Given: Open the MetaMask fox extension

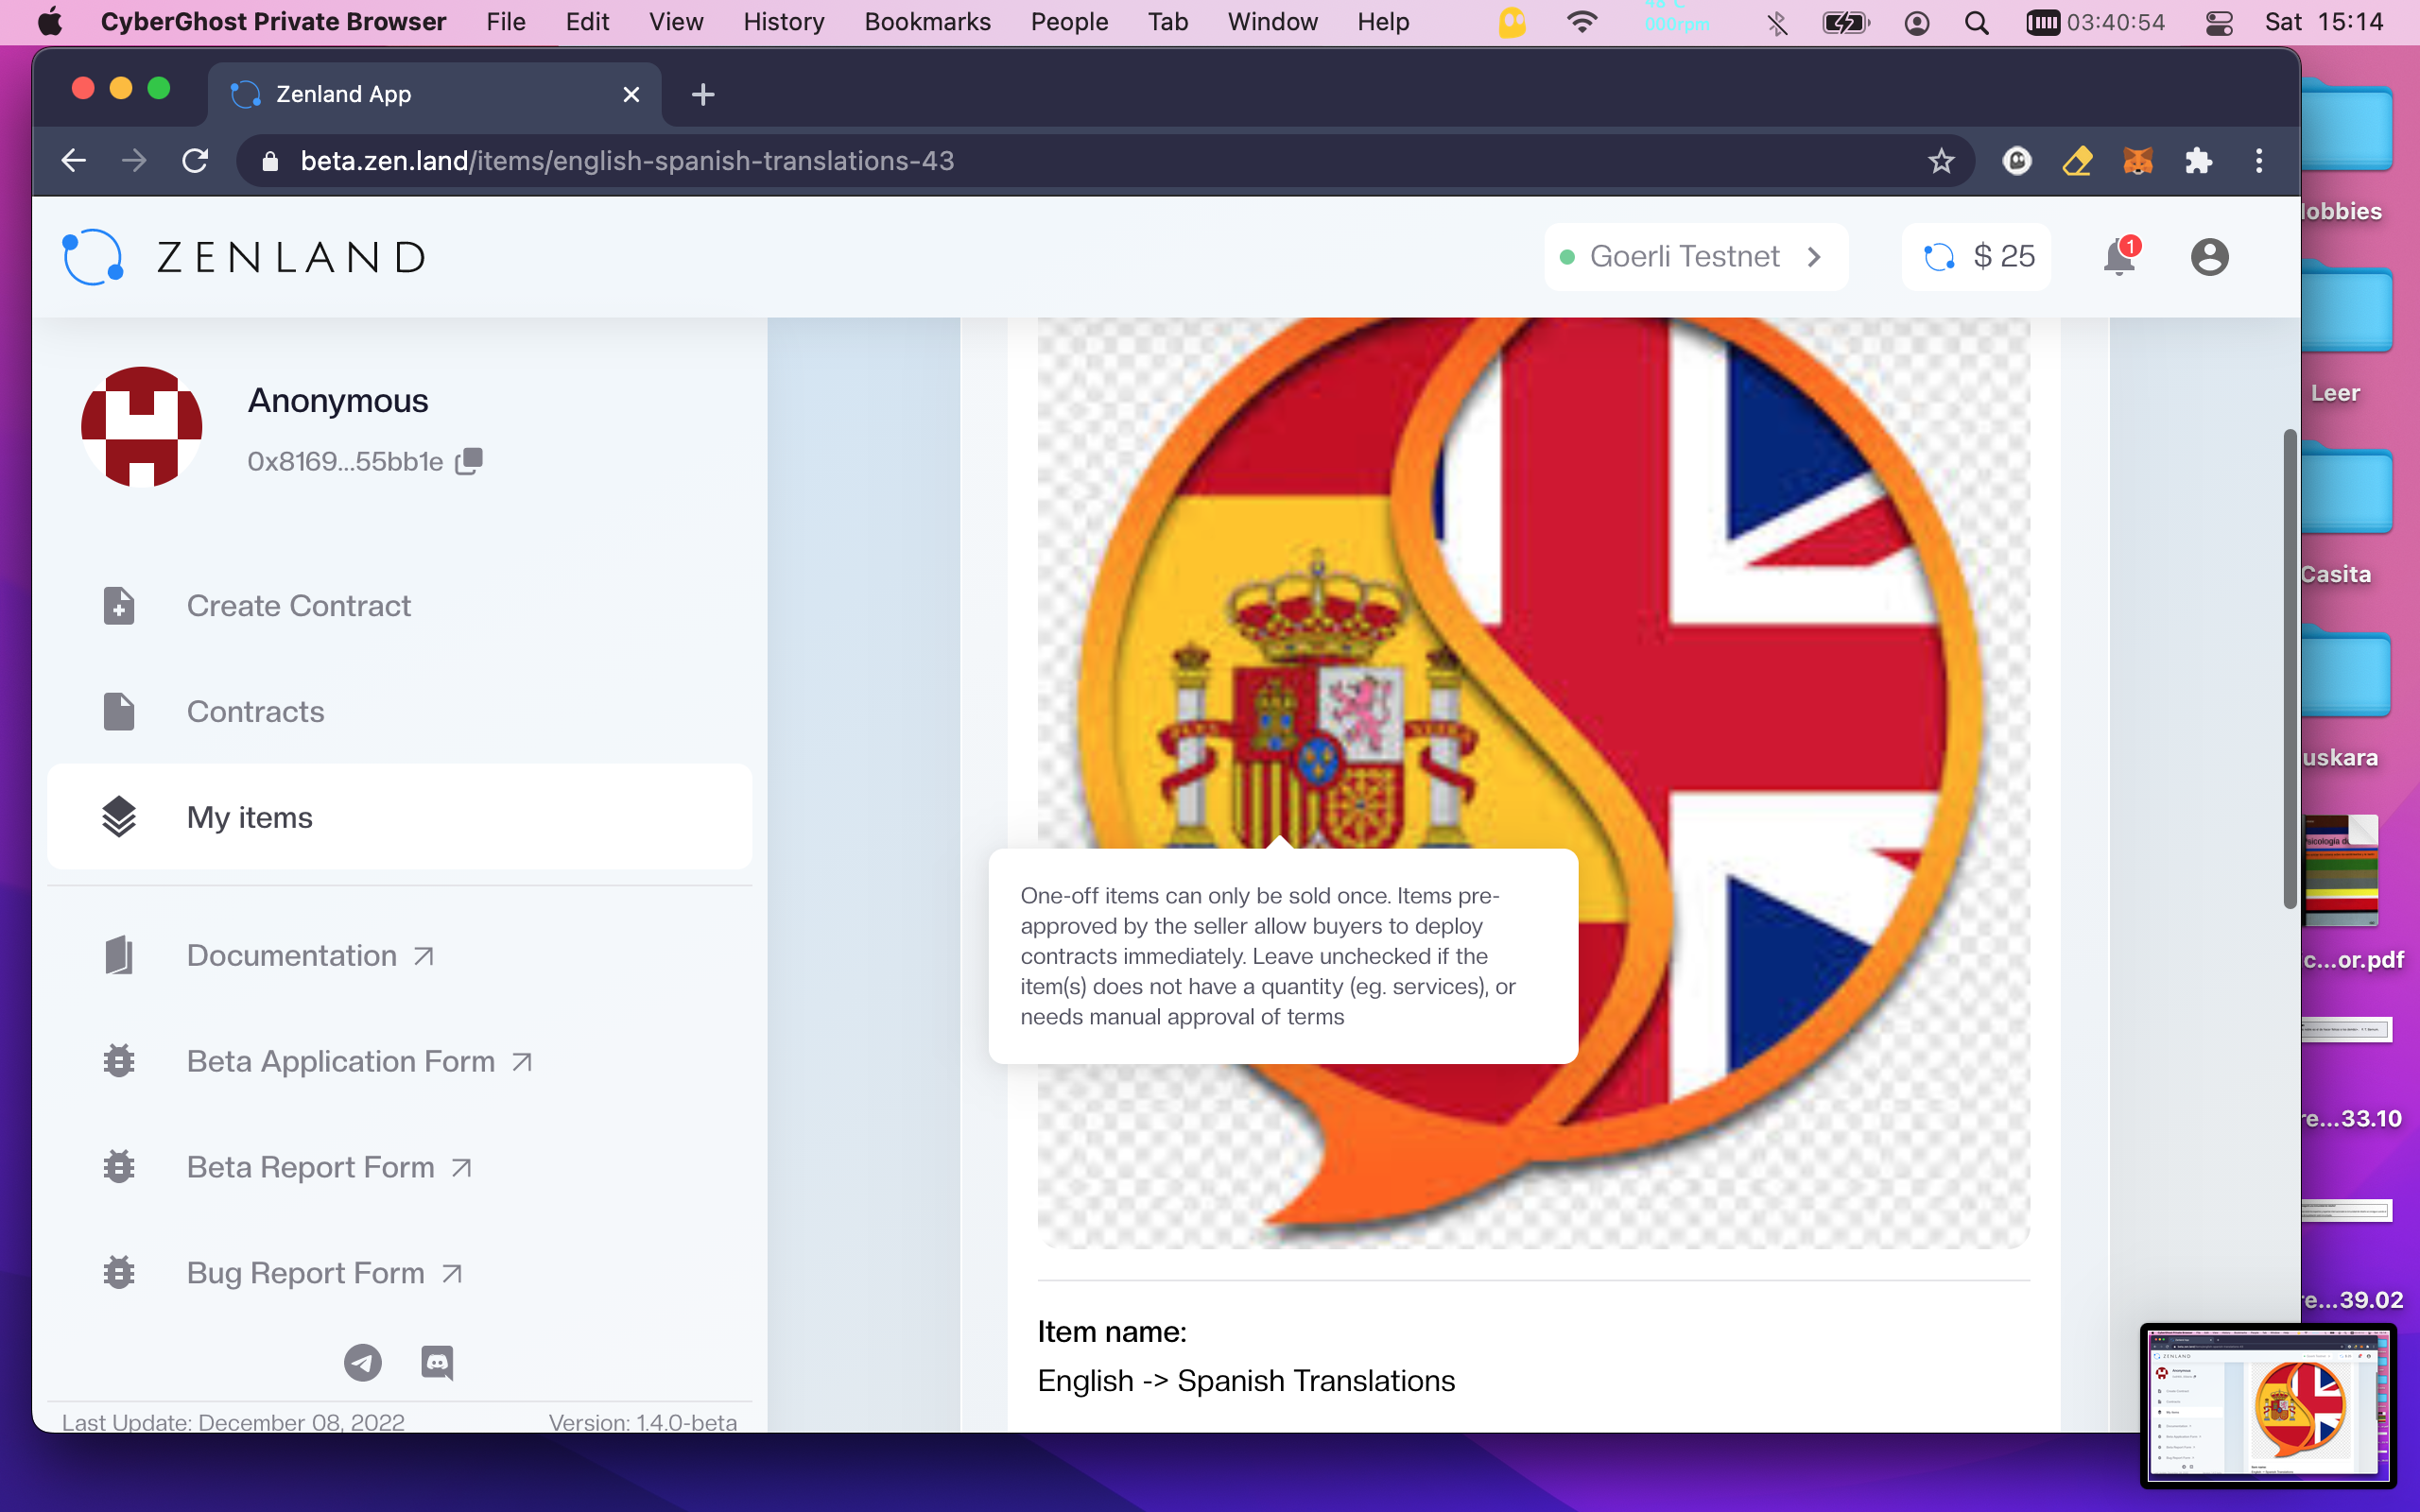Looking at the screenshot, I should pos(2138,161).
